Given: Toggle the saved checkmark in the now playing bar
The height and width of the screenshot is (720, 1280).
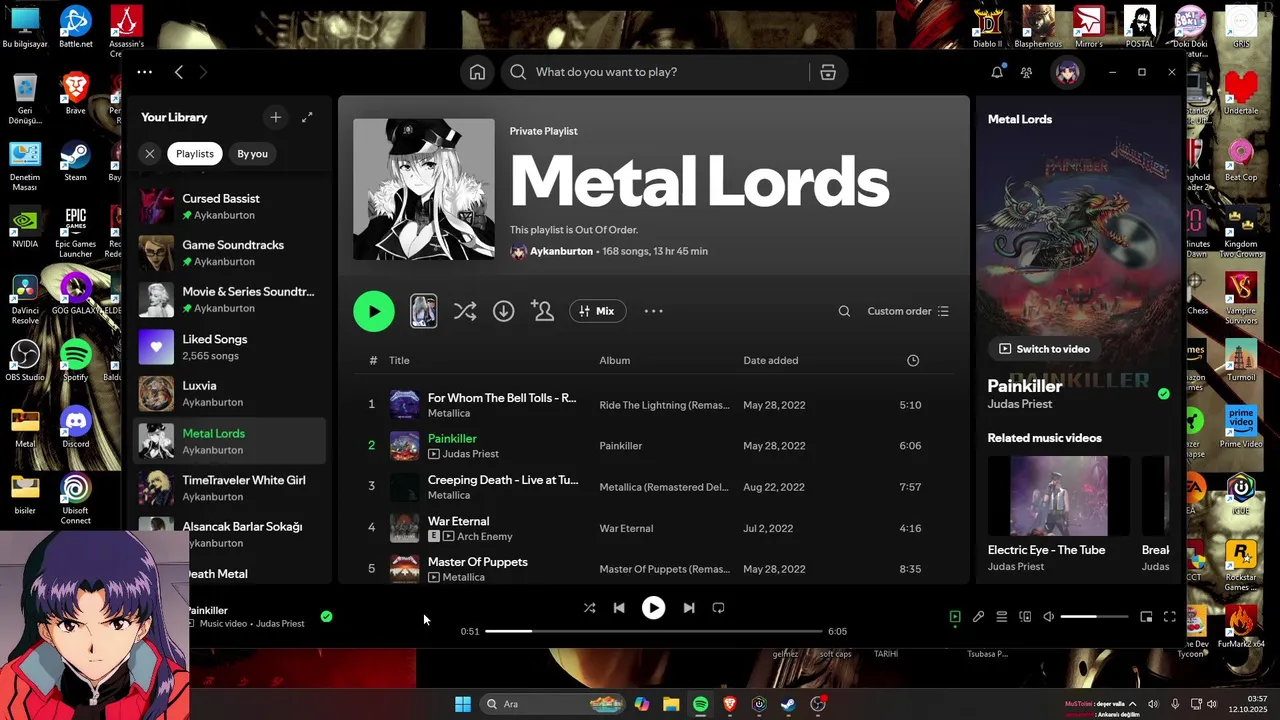Looking at the screenshot, I should coord(326,616).
